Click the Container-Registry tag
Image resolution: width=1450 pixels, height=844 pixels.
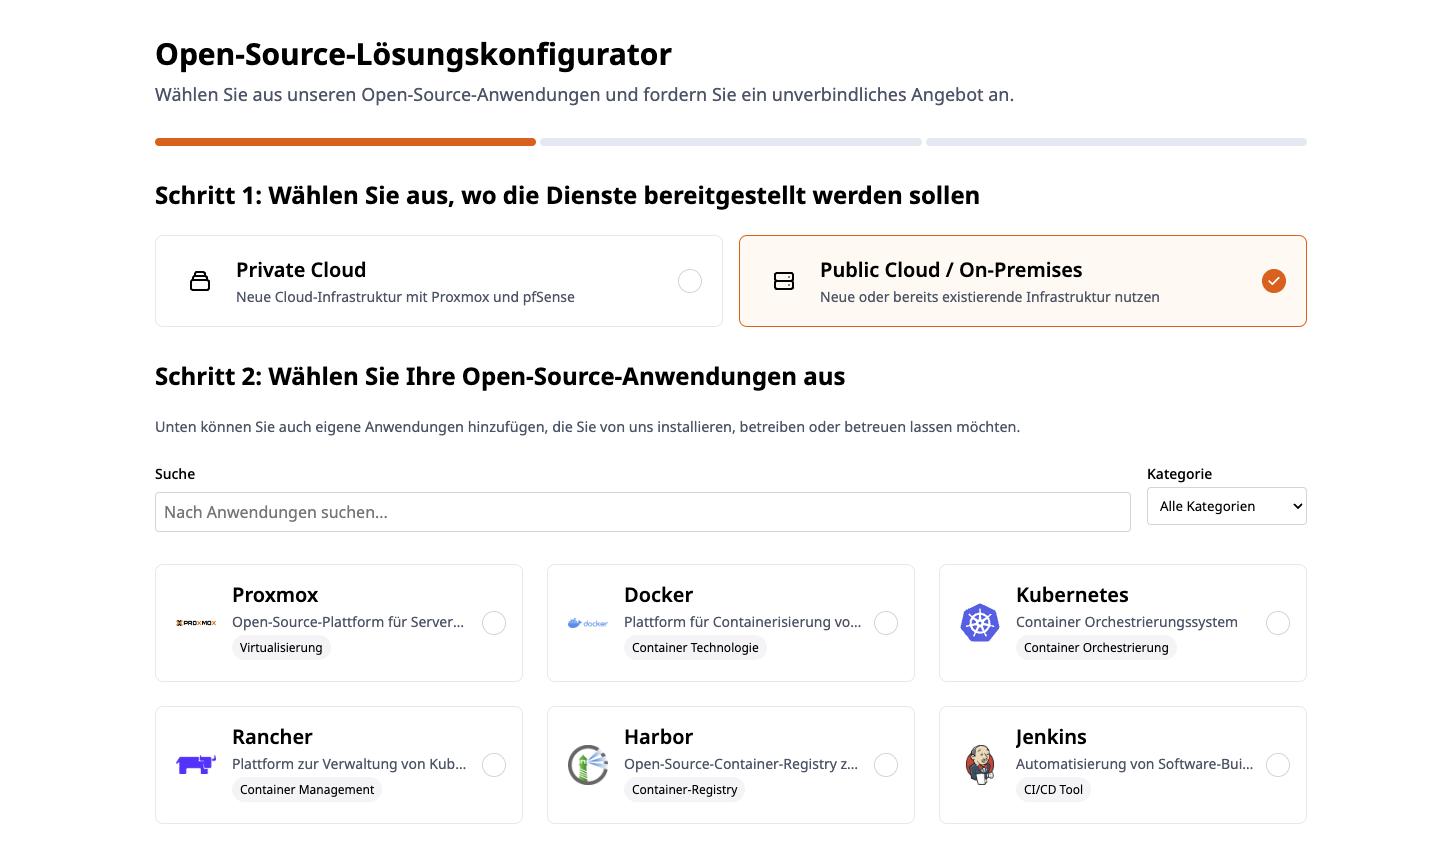[x=685, y=790]
